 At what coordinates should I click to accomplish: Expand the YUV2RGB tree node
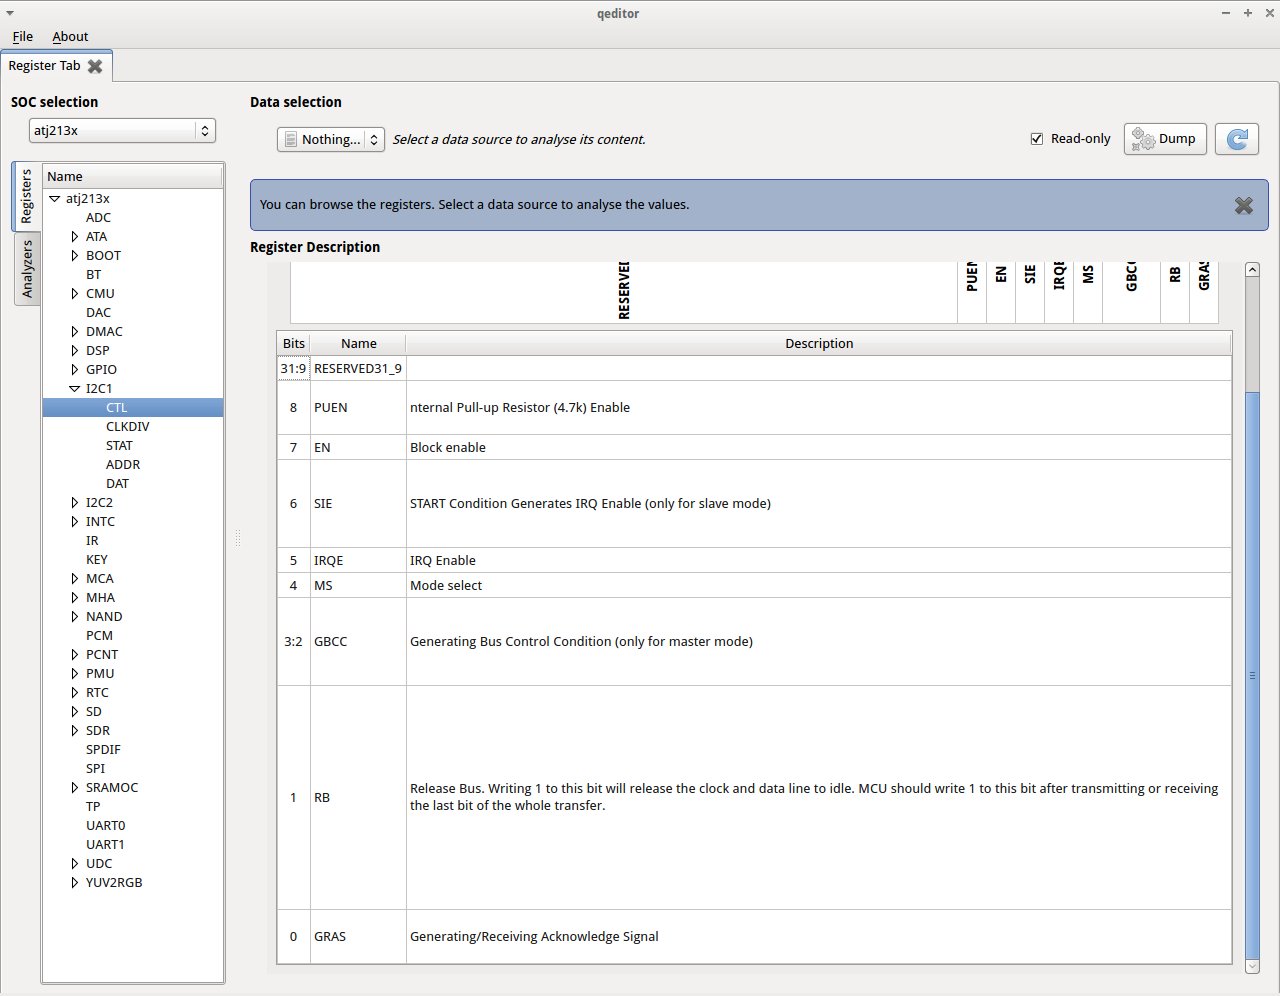[x=75, y=883]
